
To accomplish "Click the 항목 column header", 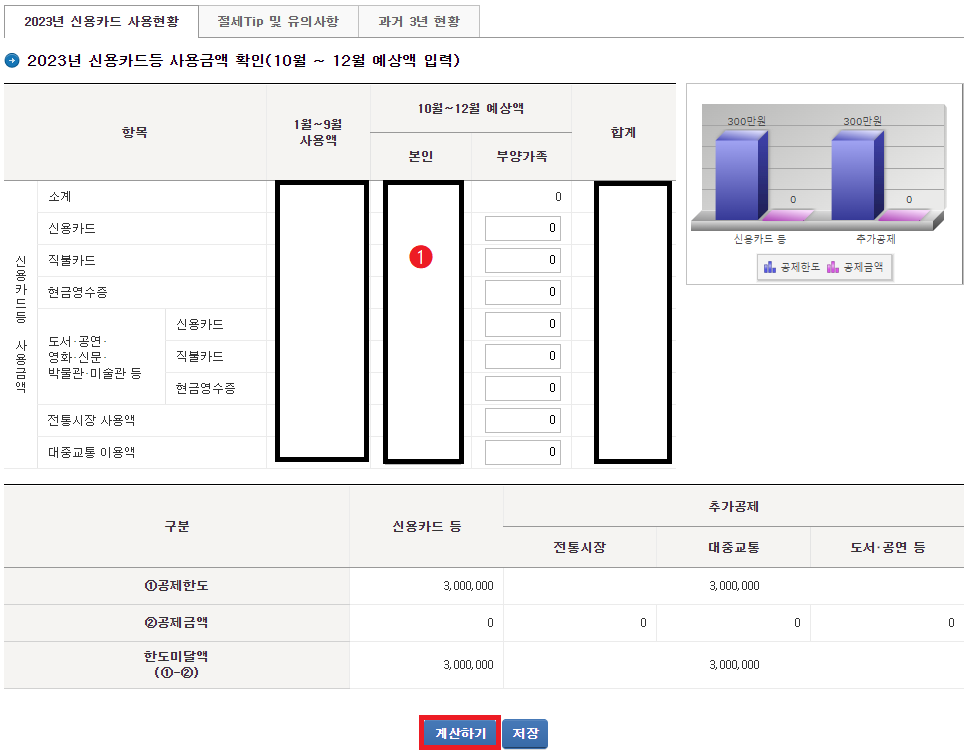I will coord(135,132).
